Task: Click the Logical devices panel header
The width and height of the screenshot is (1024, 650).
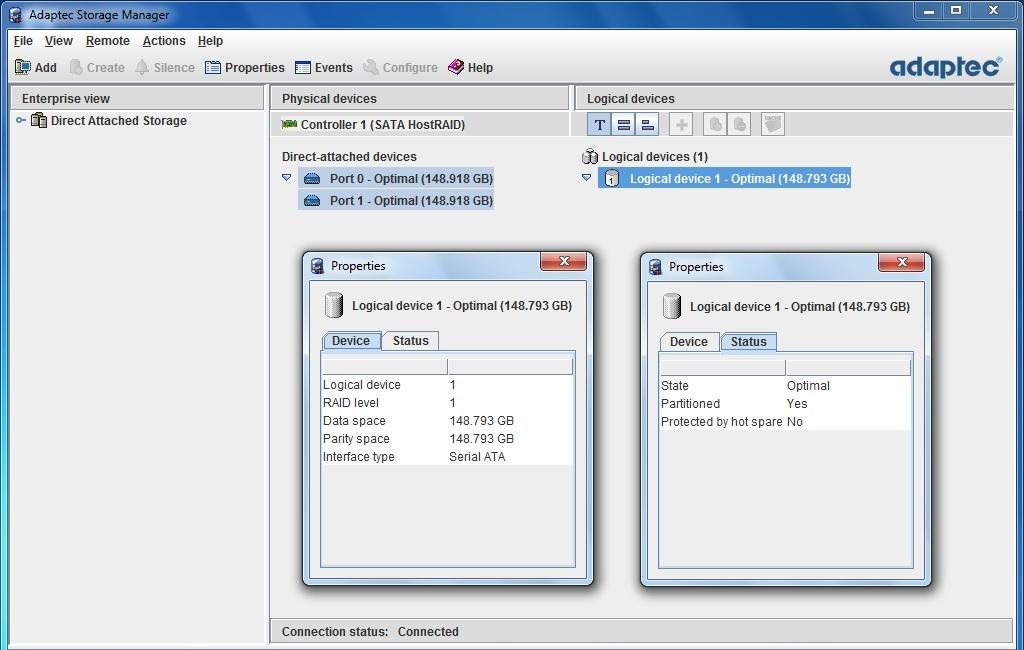Action: [x=794, y=99]
